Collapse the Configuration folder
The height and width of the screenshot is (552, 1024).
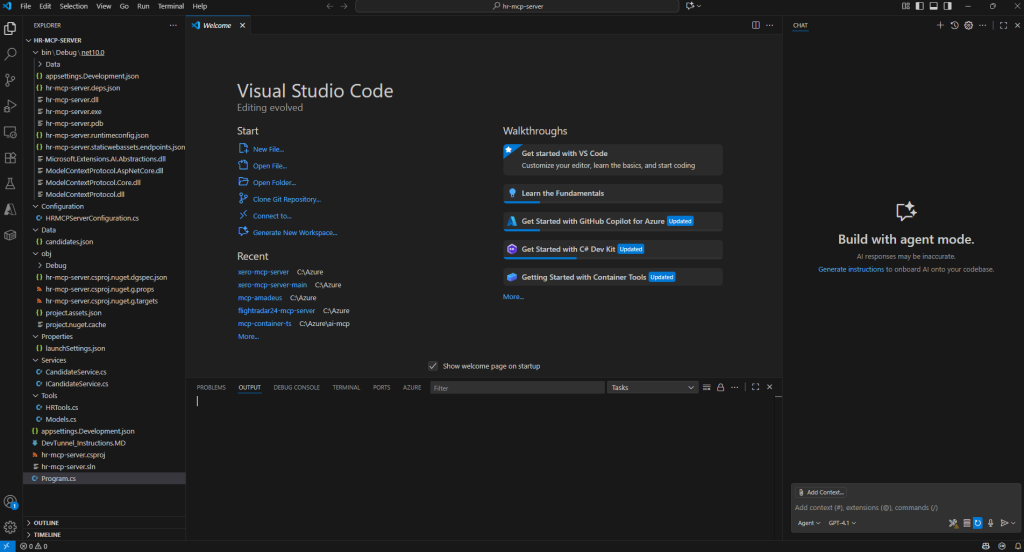(62, 206)
